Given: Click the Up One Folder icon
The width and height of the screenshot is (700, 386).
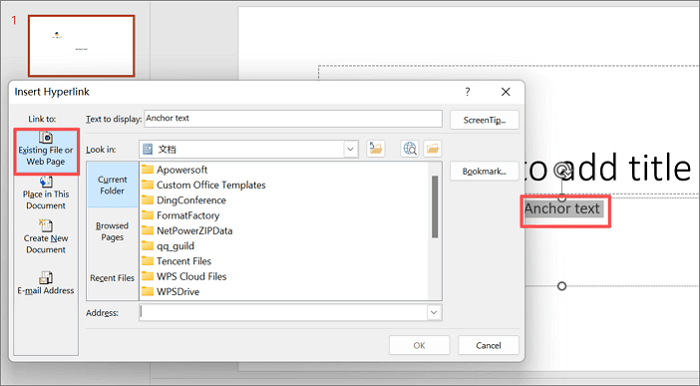Looking at the screenshot, I should click(x=376, y=149).
